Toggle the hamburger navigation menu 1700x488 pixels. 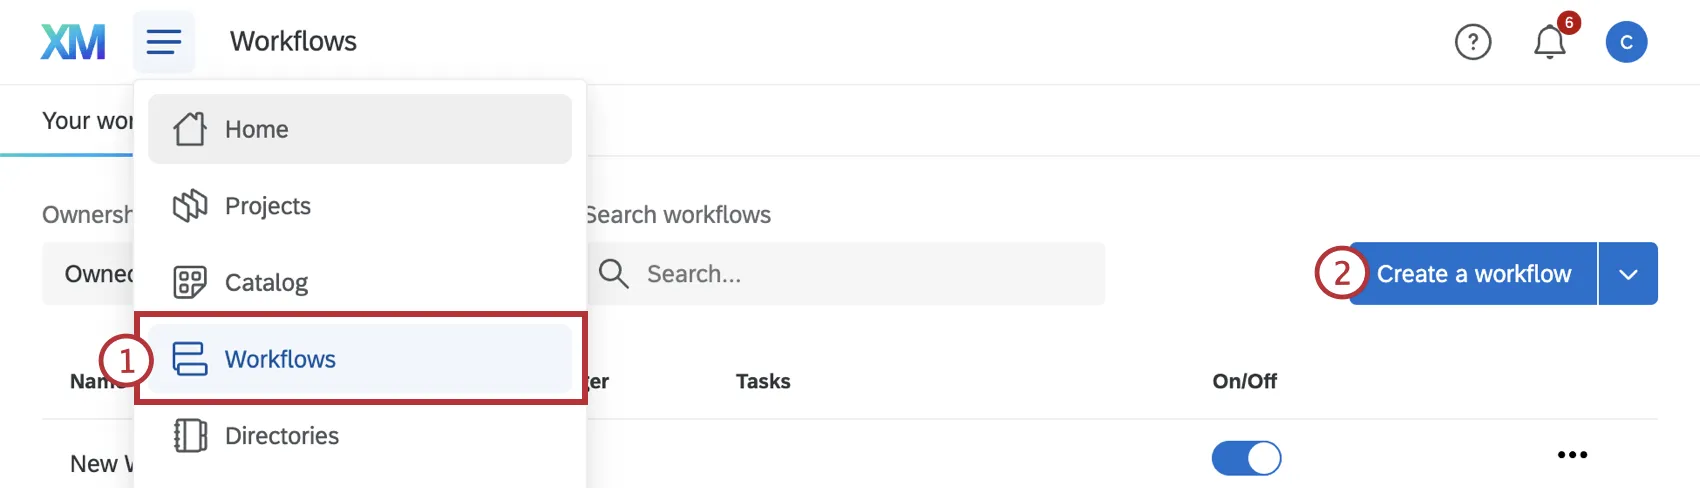point(164,42)
